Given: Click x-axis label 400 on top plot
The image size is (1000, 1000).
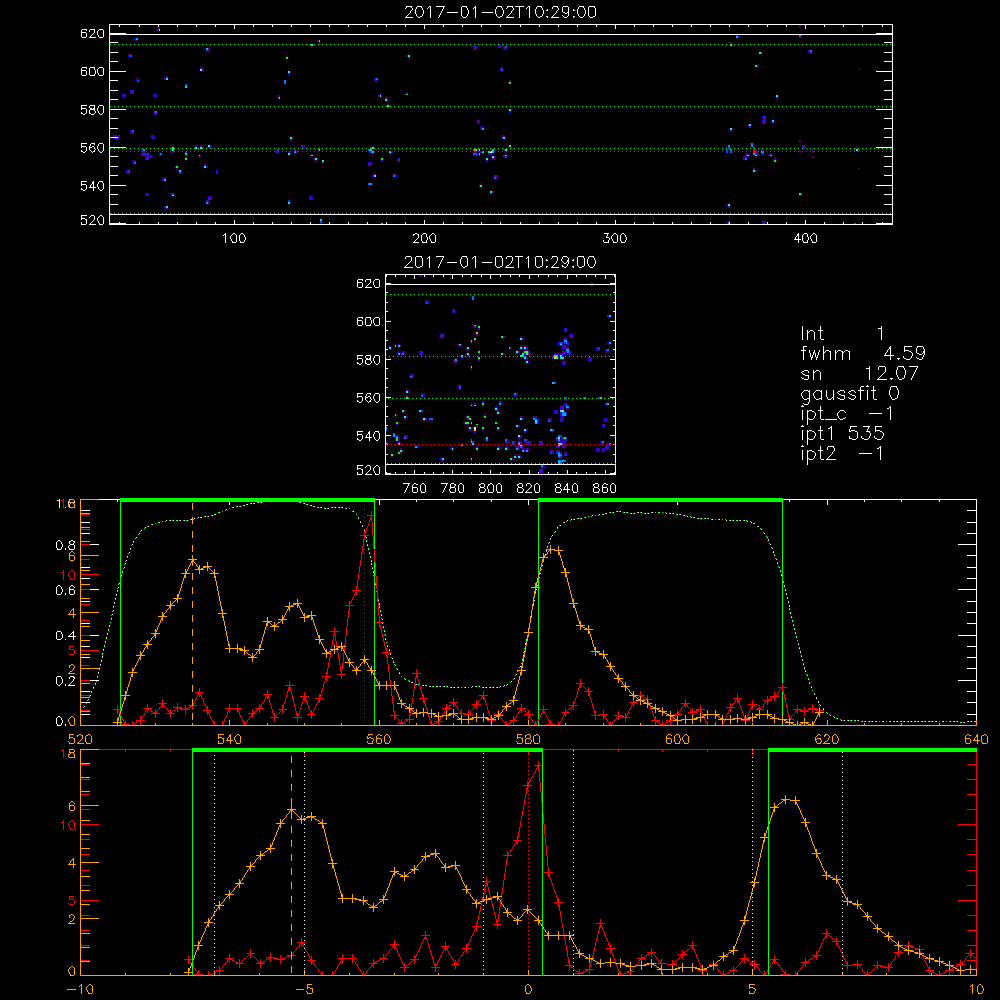Looking at the screenshot, I should click(x=805, y=239).
